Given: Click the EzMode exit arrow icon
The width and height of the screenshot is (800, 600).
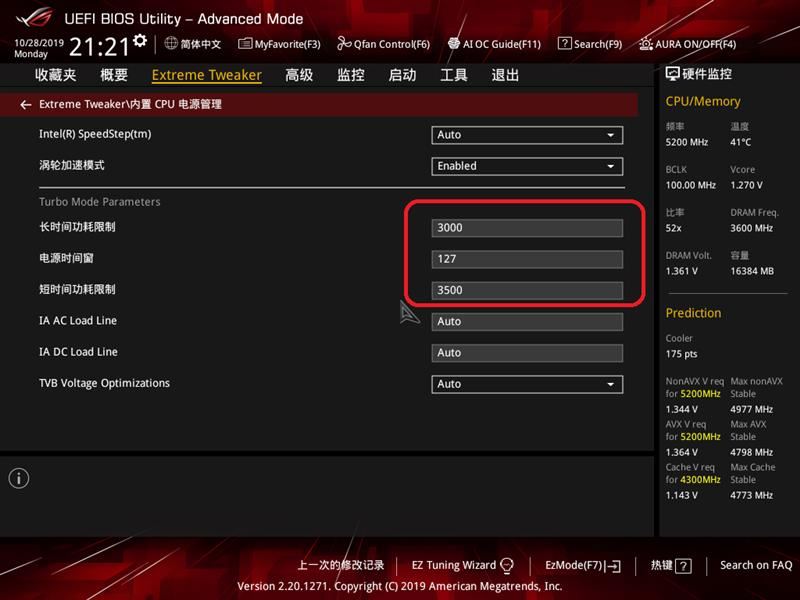Looking at the screenshot, I should click(x=613, y=566).
